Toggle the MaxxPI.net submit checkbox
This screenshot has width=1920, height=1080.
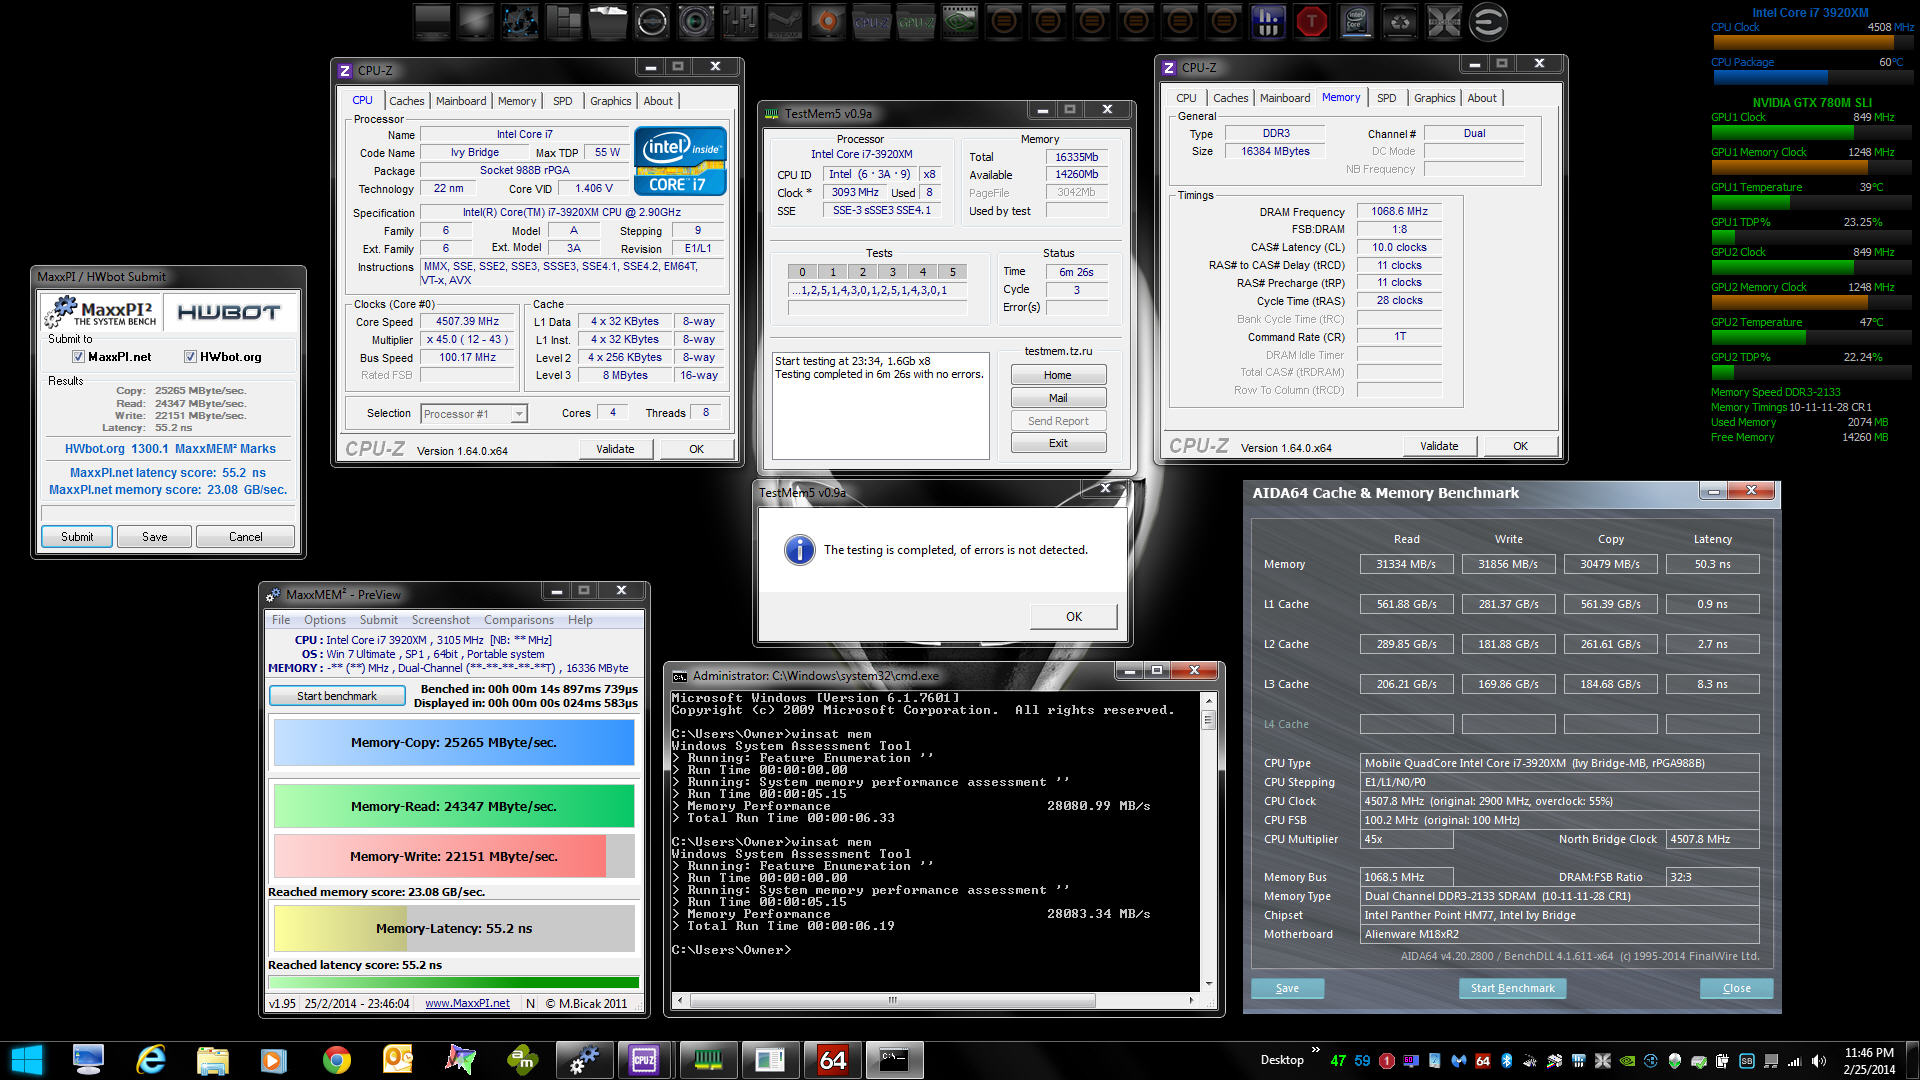[x=78, y=357]
